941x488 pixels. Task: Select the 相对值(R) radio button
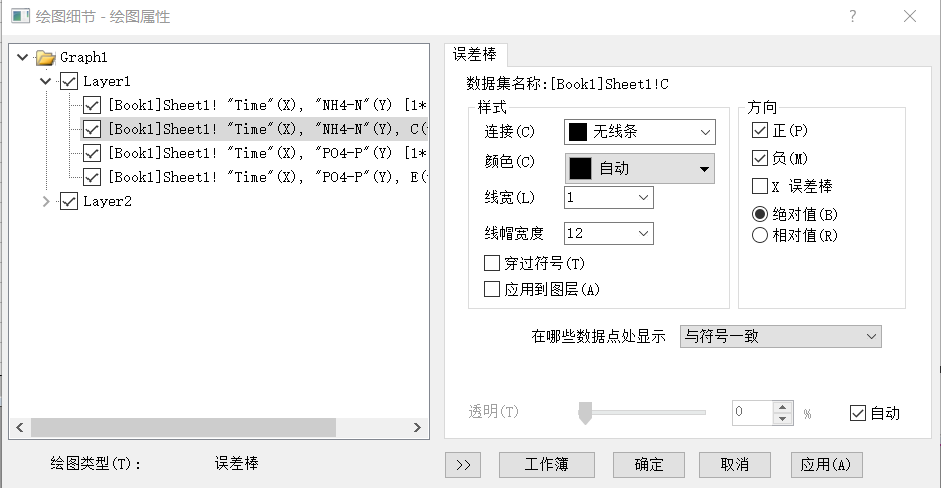tap(760, 235)
